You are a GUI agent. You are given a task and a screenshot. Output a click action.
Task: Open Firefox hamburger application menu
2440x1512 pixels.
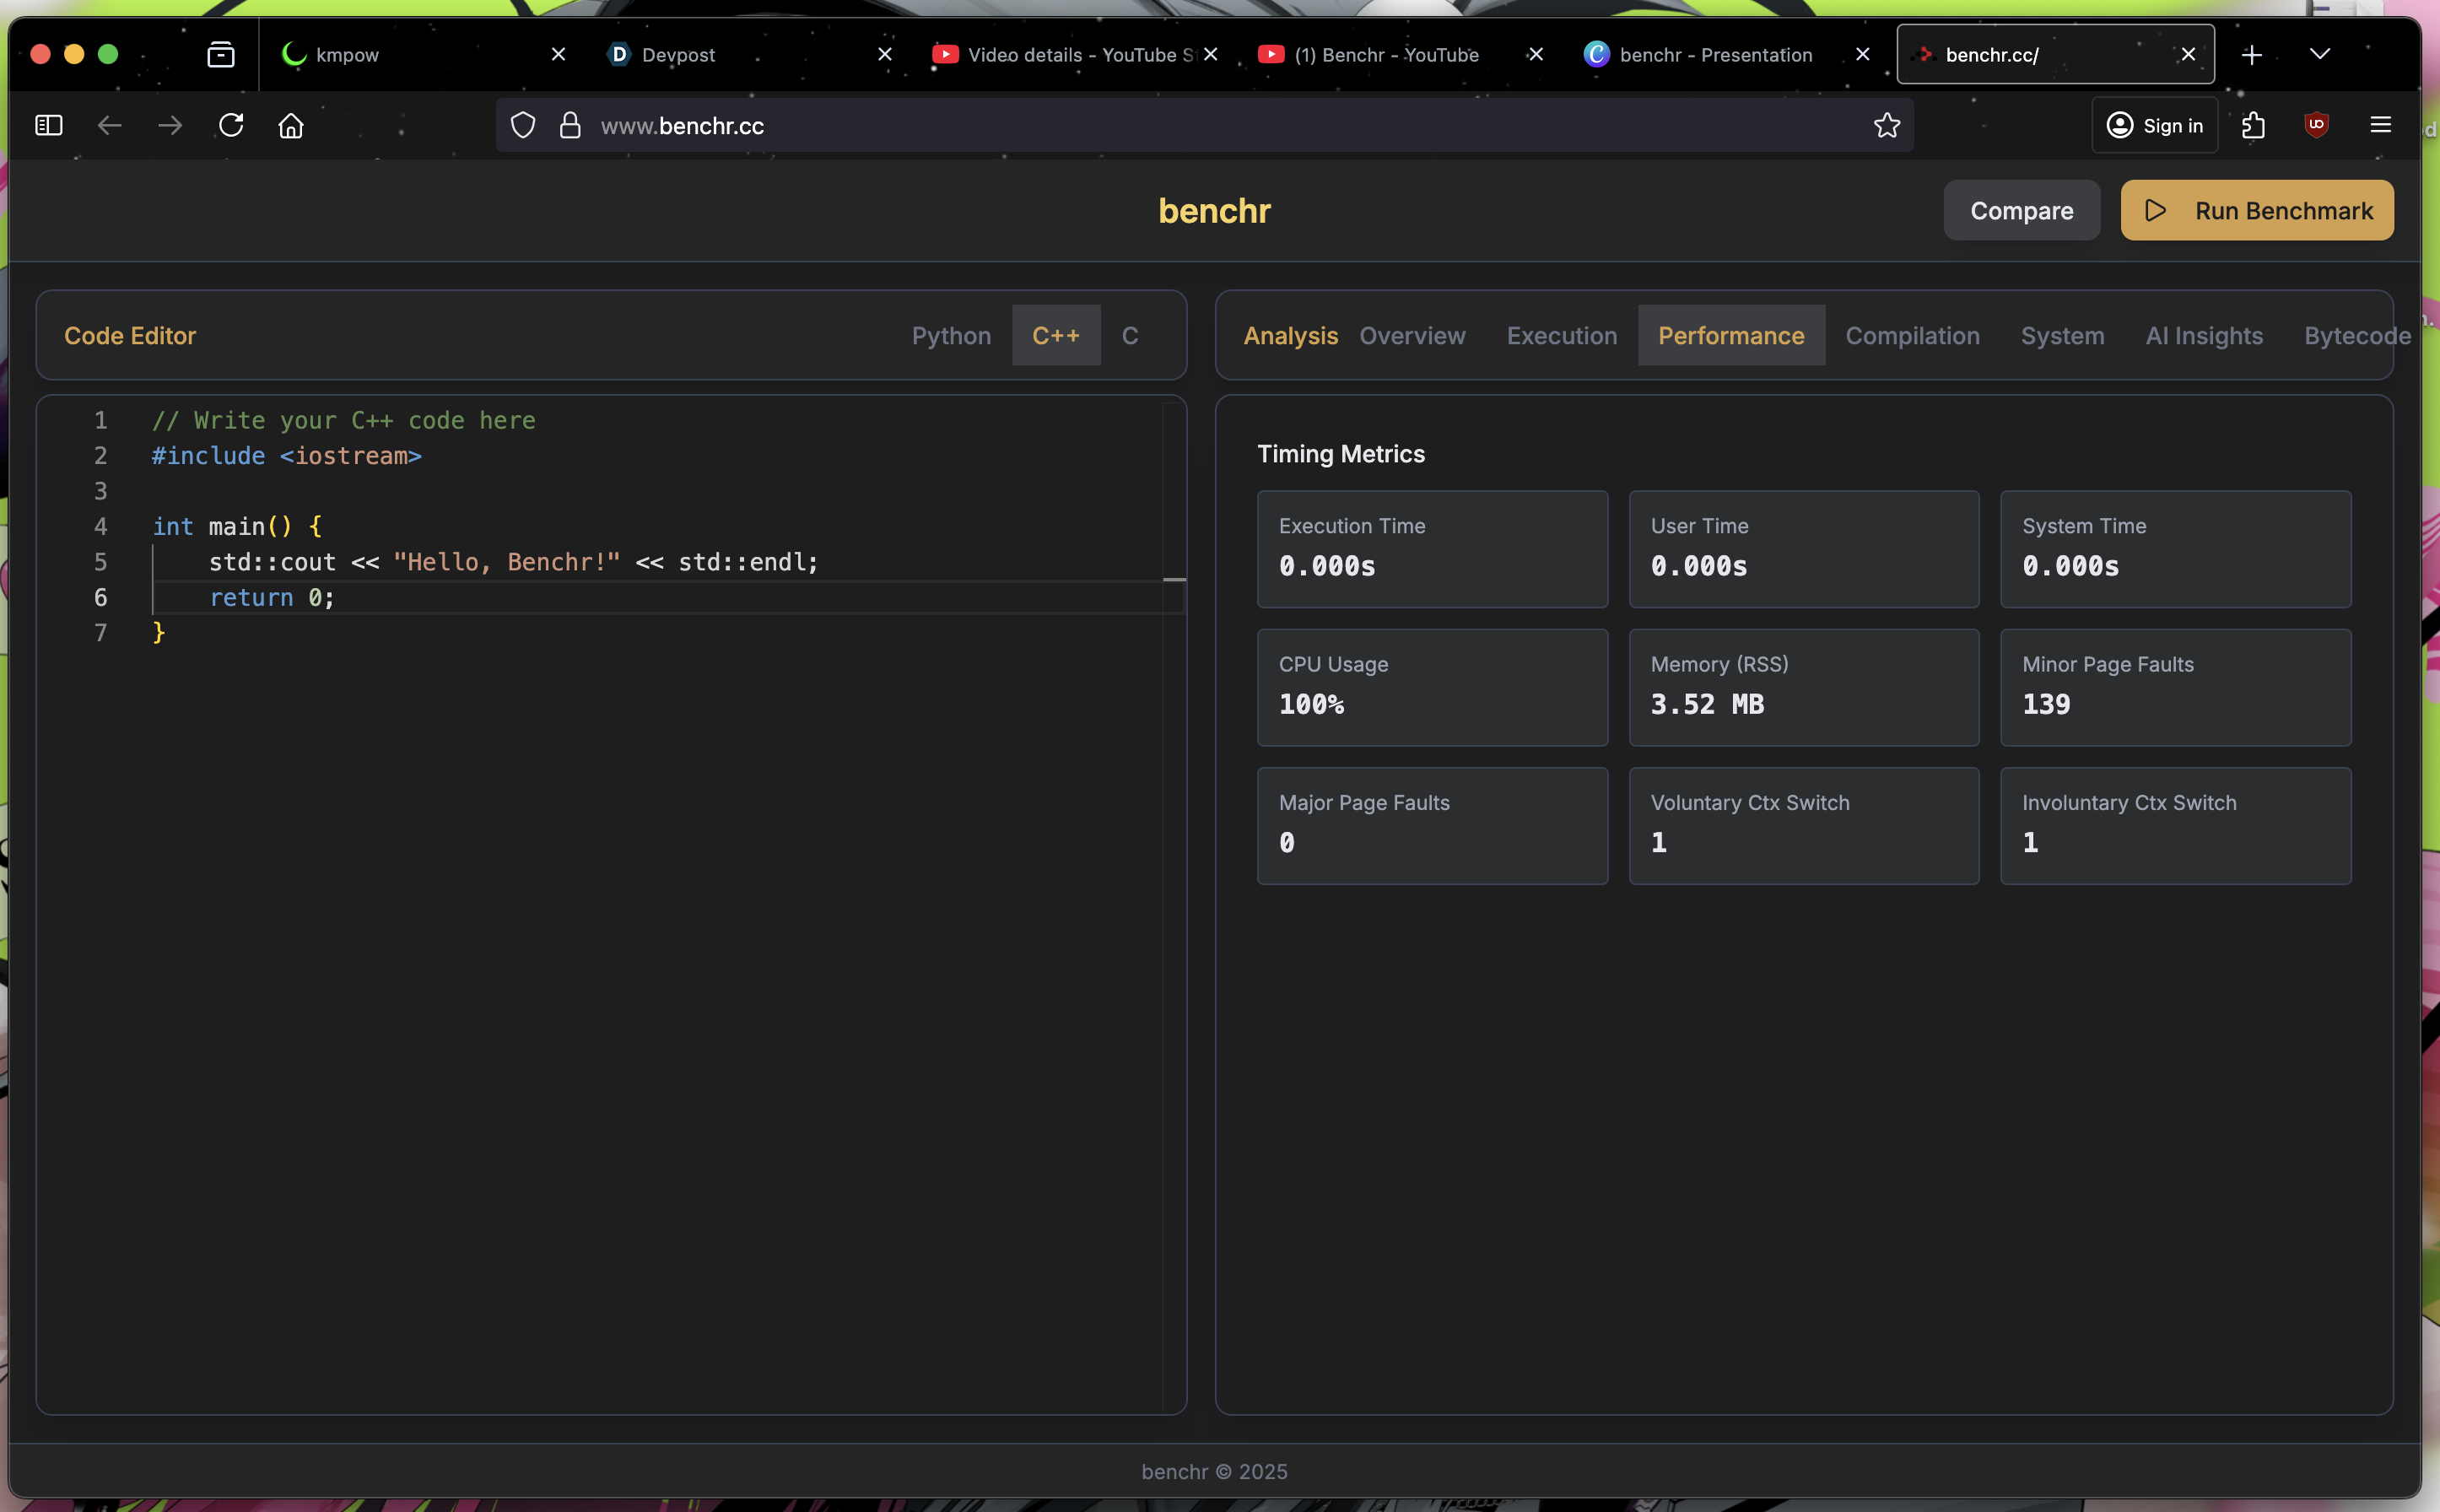click(x=2380, y=126)
